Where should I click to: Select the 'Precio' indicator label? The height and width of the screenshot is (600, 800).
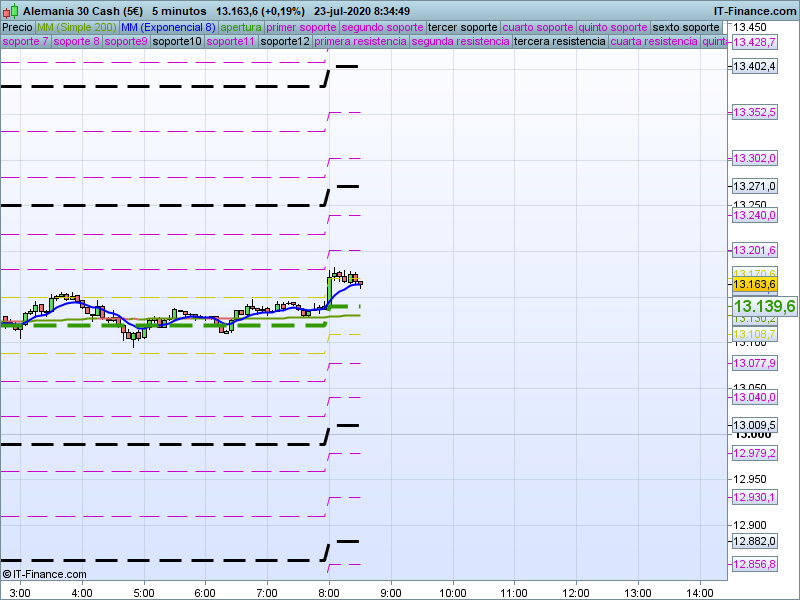tap(17, 27)
